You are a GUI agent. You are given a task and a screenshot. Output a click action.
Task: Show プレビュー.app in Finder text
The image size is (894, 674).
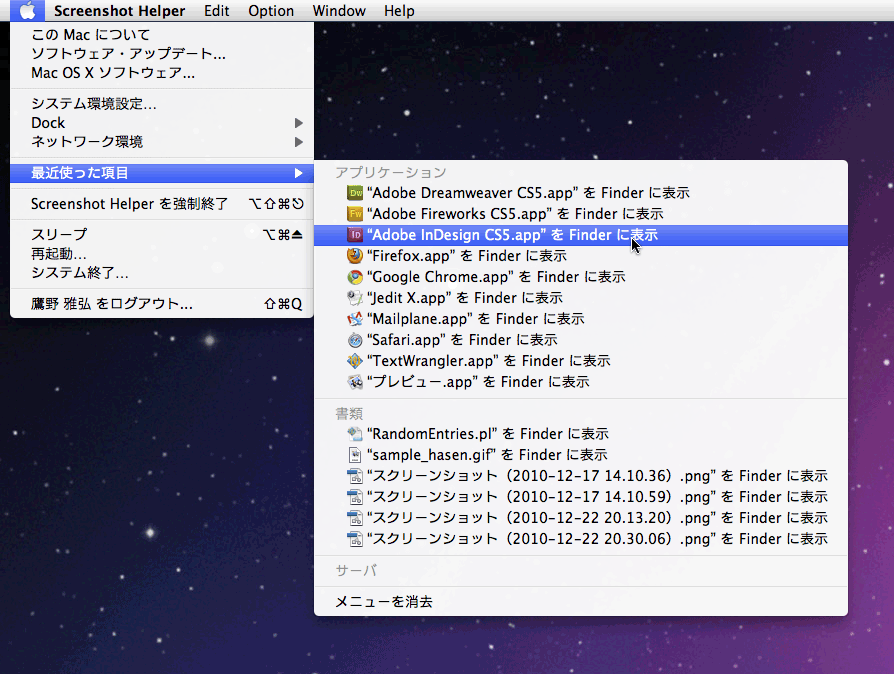tap(478, 381)
